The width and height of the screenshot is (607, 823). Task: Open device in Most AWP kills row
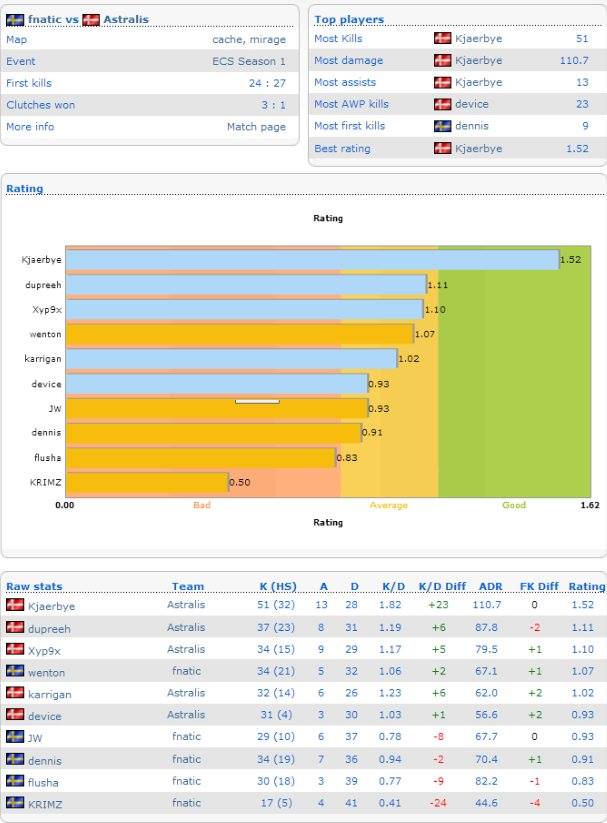(472, 104)
